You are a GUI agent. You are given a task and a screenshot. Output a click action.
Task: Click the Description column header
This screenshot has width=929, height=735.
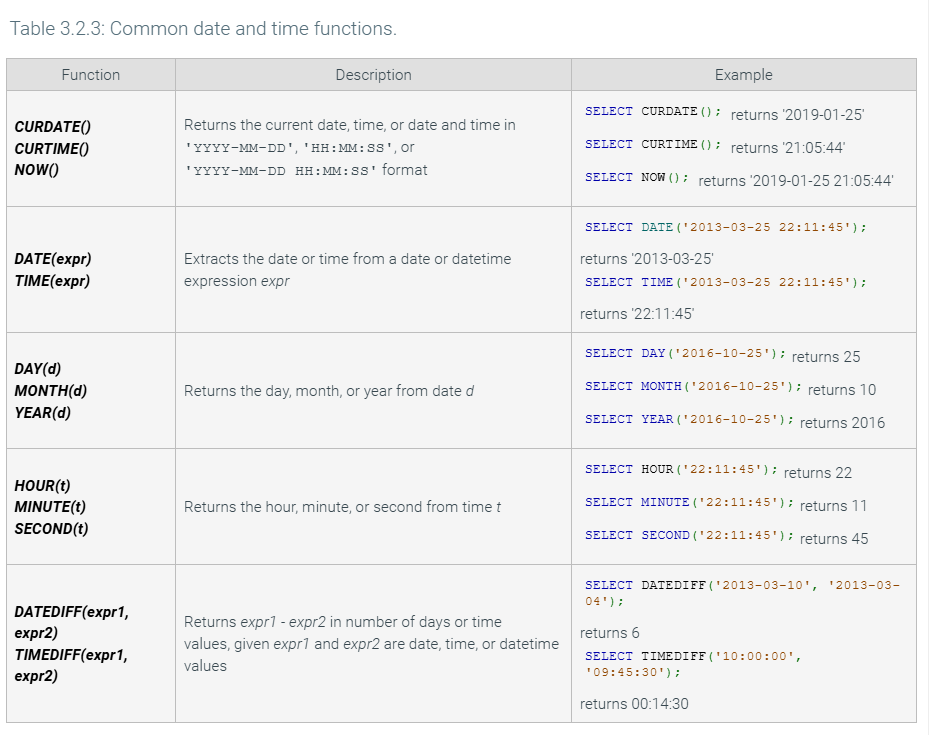[373, 75]
